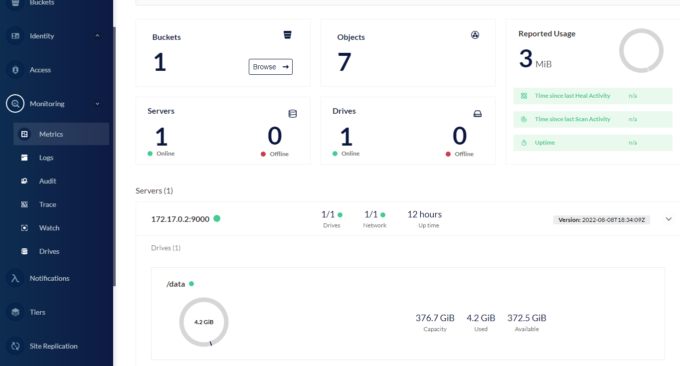Click the Servers Online count
680x366 pixels.
click(161, 137)
